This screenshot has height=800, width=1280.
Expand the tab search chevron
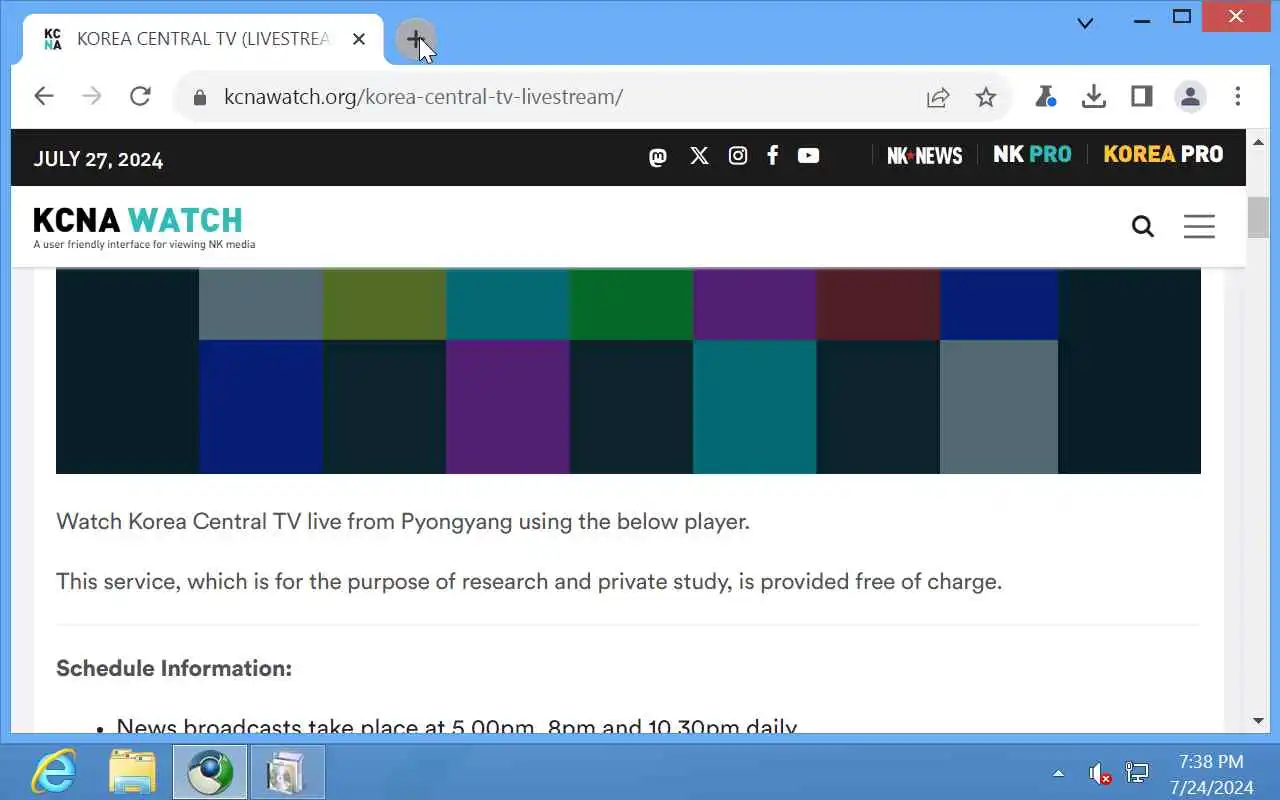pos(1085,23)
